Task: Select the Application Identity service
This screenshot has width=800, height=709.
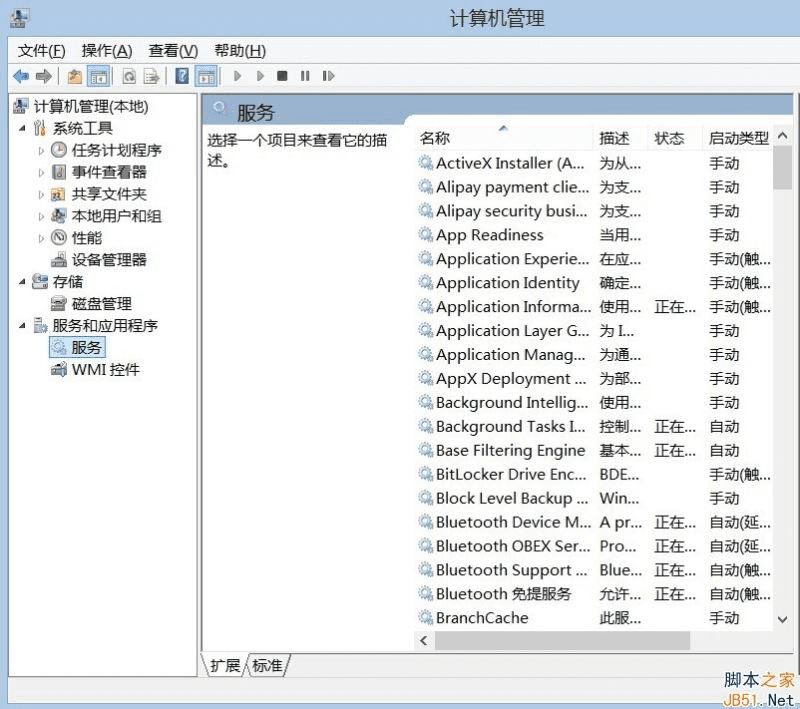Action: point(594,283)
